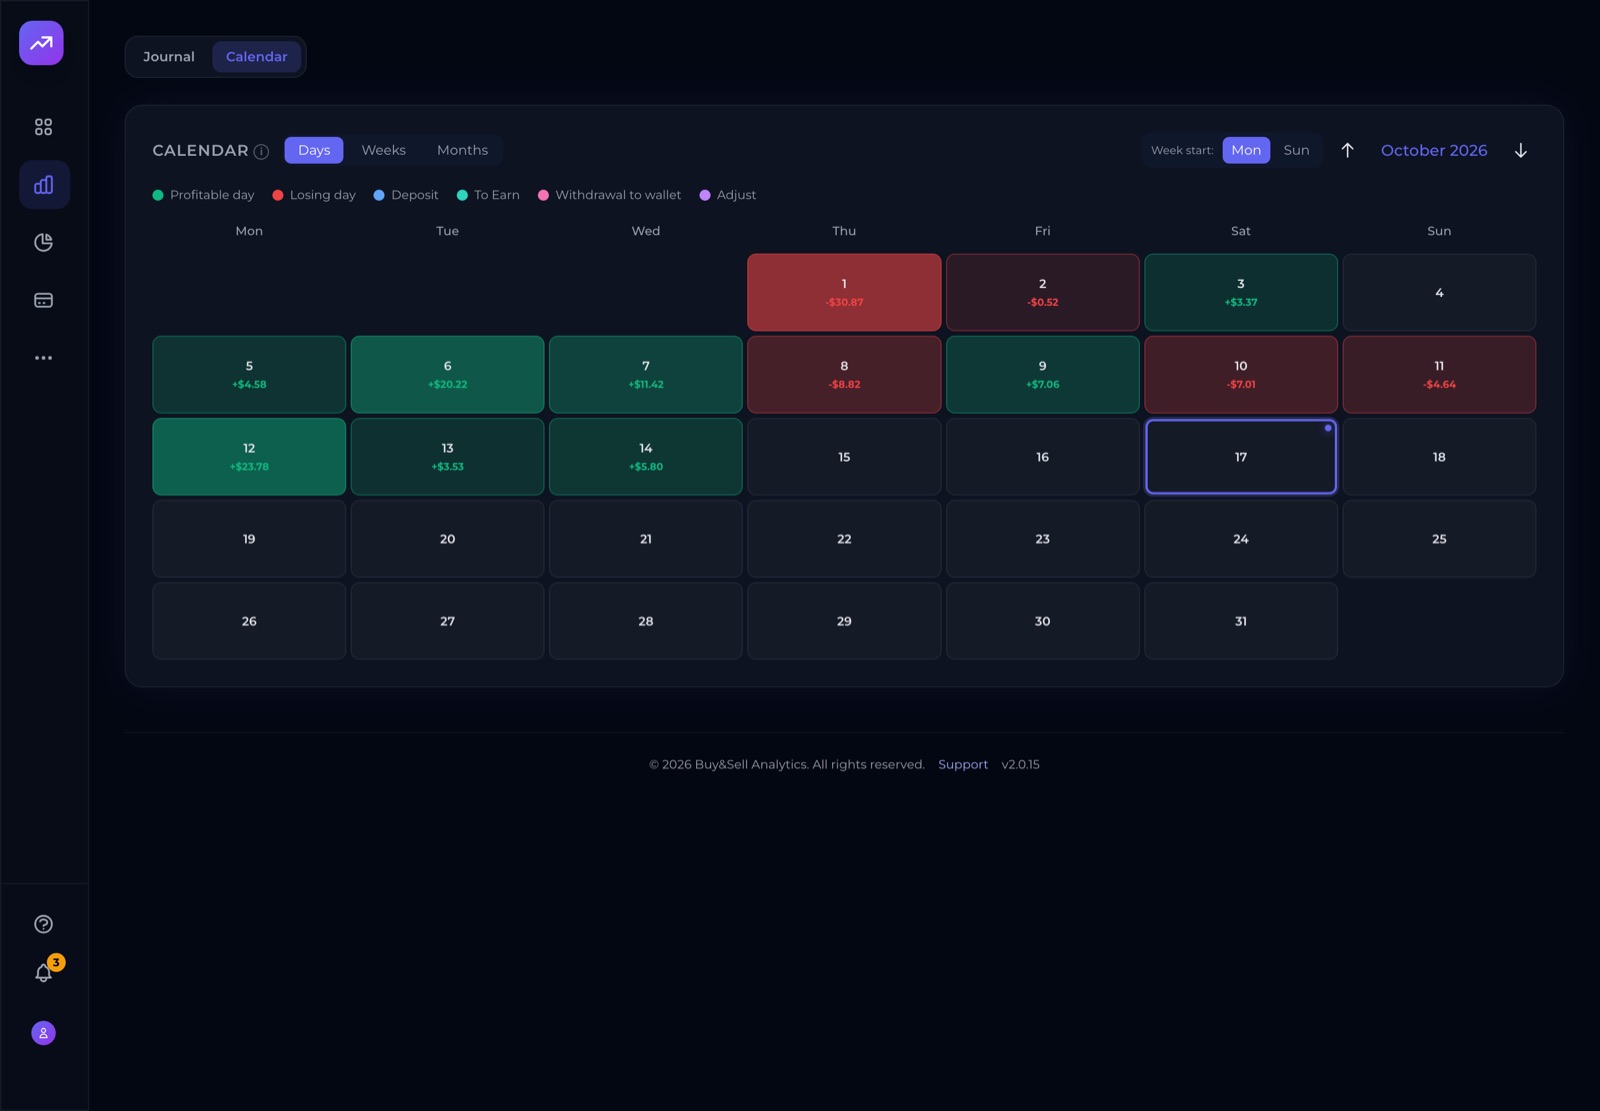Click the To Earn legend item
This screenshot has height=1111, width=1600.
point(488,195)
